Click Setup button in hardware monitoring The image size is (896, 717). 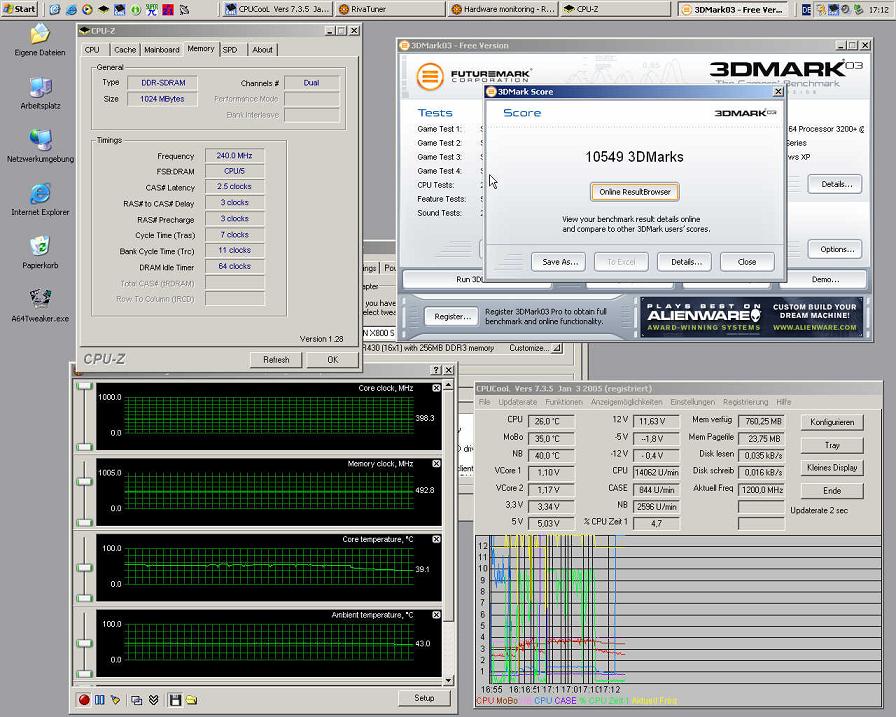[424, 698]
